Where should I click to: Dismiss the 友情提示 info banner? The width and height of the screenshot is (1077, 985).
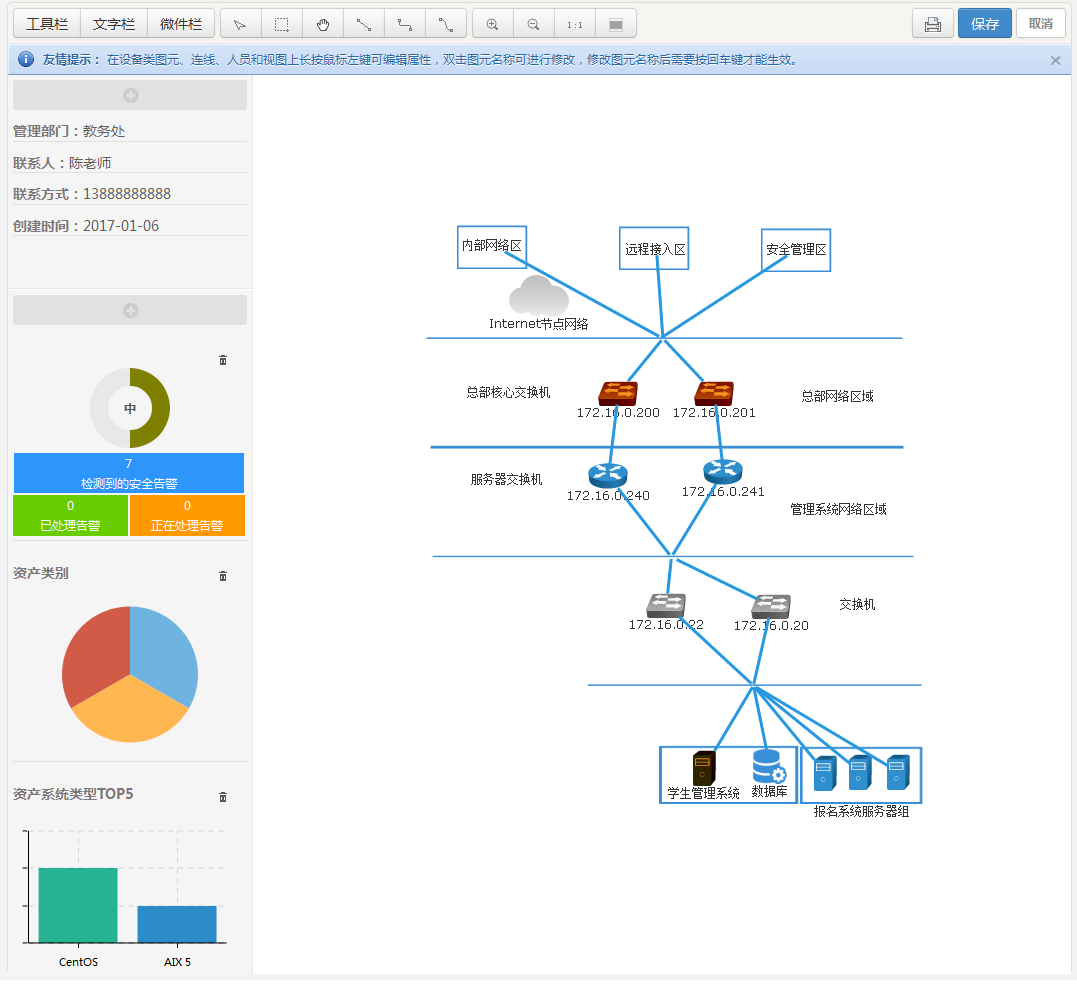(x=1055, y=60)
